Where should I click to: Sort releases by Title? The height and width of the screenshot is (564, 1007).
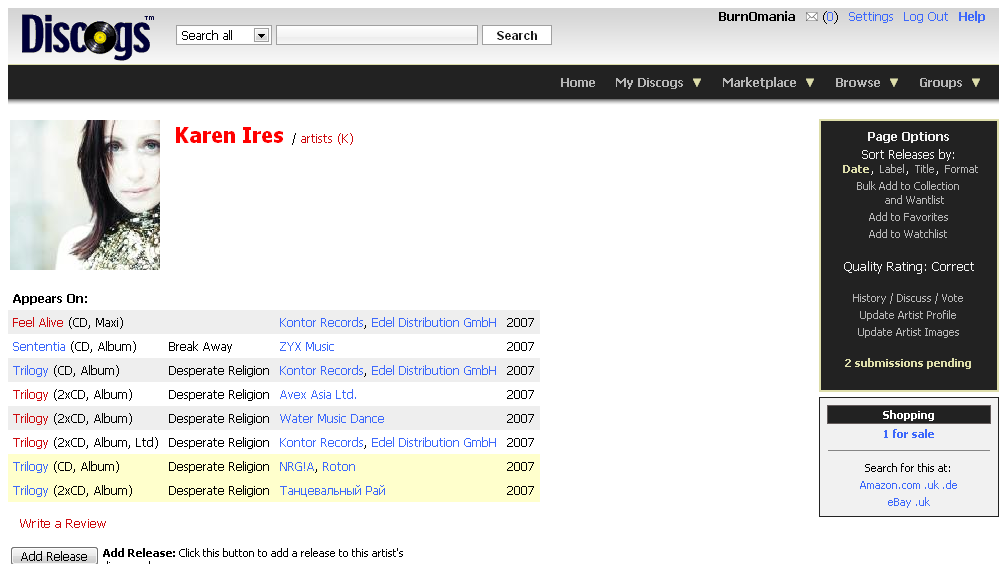(924, 169)
